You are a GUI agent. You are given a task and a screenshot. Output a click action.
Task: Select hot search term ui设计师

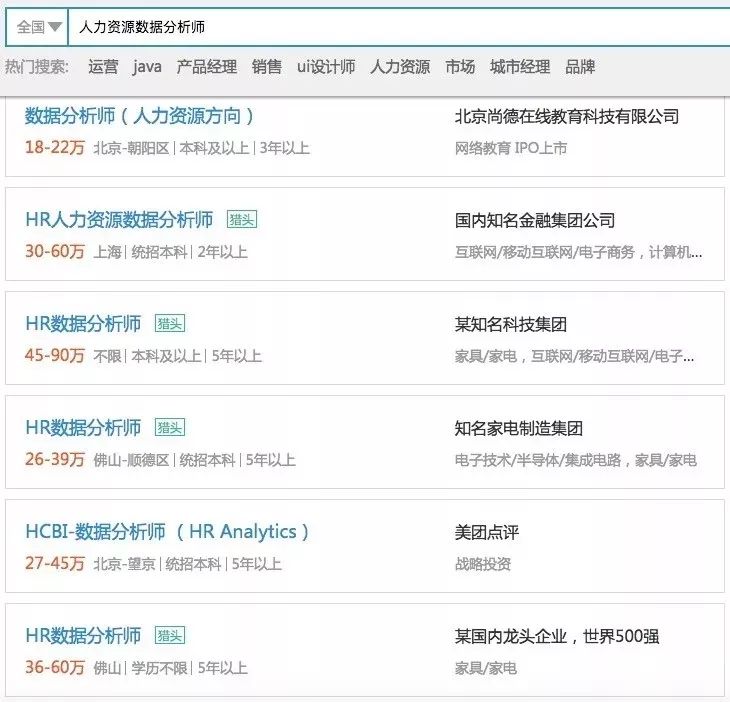[x=326, y=67]
